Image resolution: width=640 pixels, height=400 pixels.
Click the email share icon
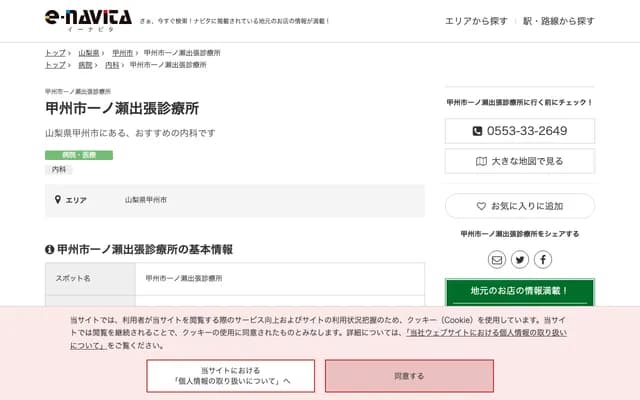[x=497, y=260]
